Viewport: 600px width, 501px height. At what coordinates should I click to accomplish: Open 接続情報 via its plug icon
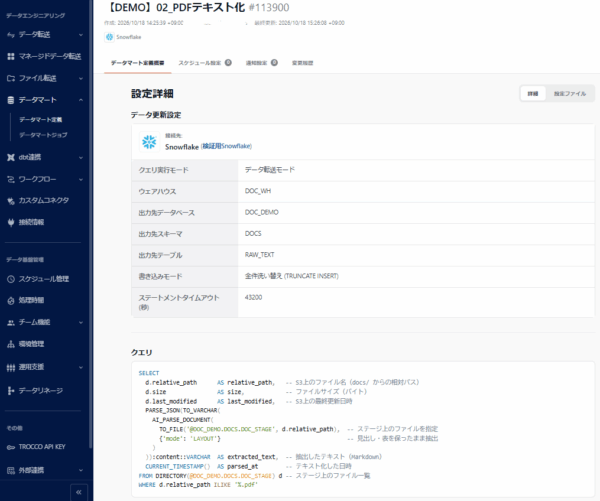coord(11,222)
